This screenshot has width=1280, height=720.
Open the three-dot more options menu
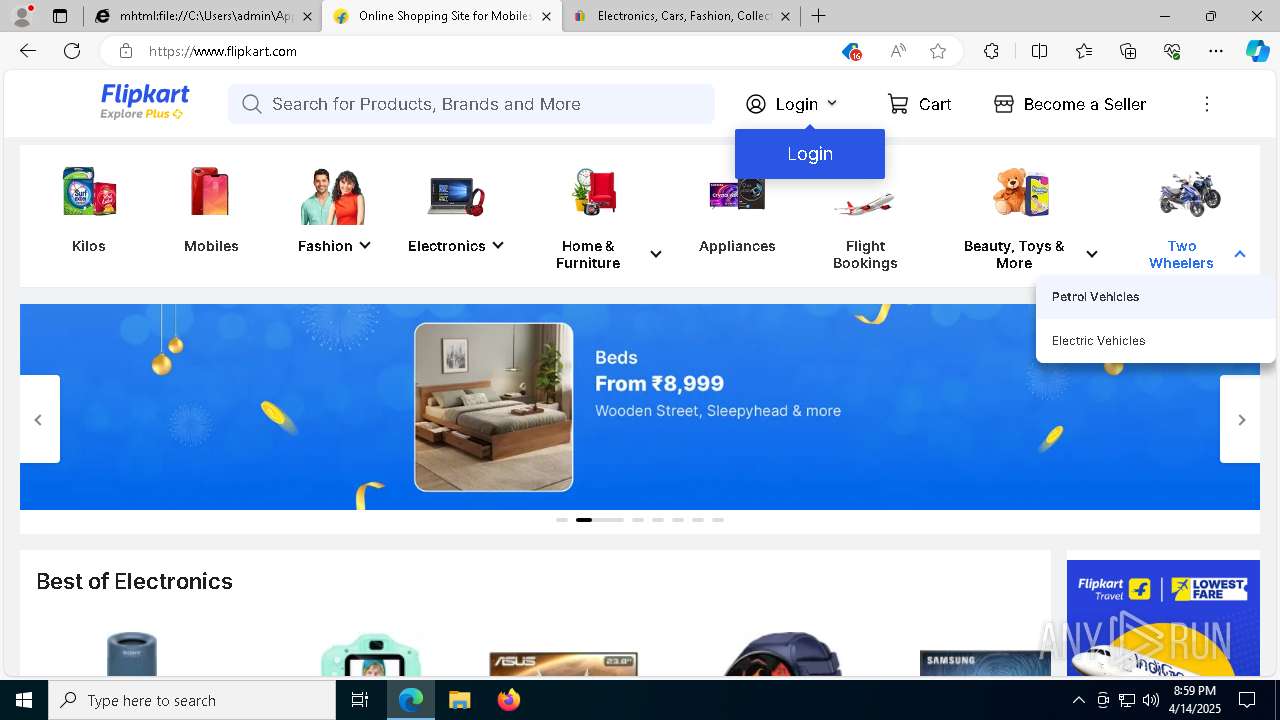pyautogui.click(x=1207, y=104)
